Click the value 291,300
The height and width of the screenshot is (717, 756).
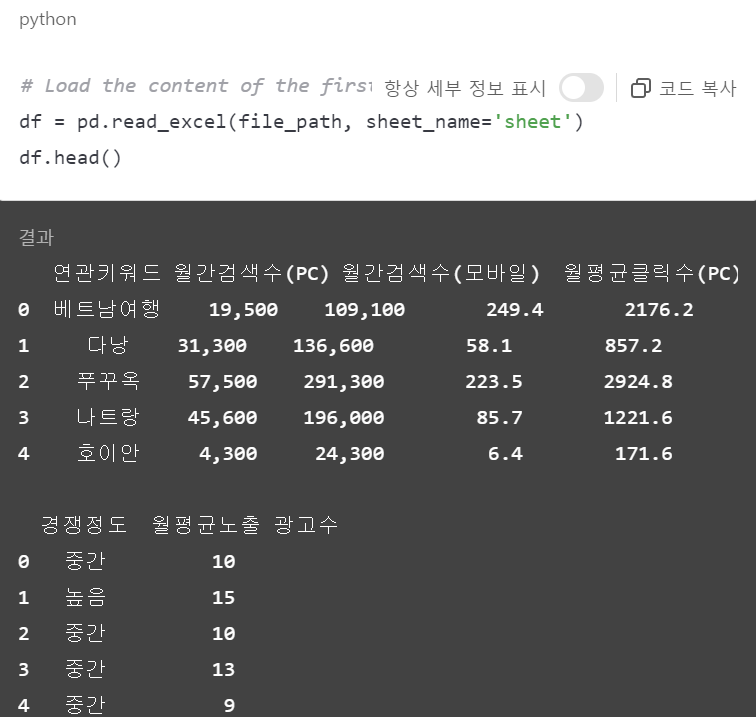click(x=344, y=382)
